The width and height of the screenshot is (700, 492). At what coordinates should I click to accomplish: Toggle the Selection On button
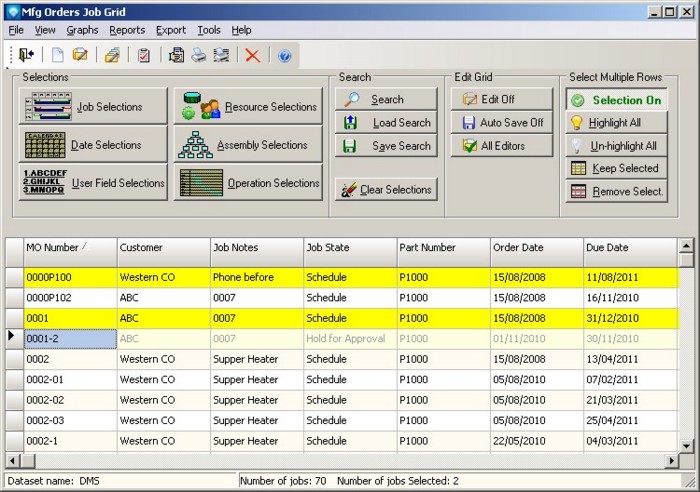click(616, 100)
